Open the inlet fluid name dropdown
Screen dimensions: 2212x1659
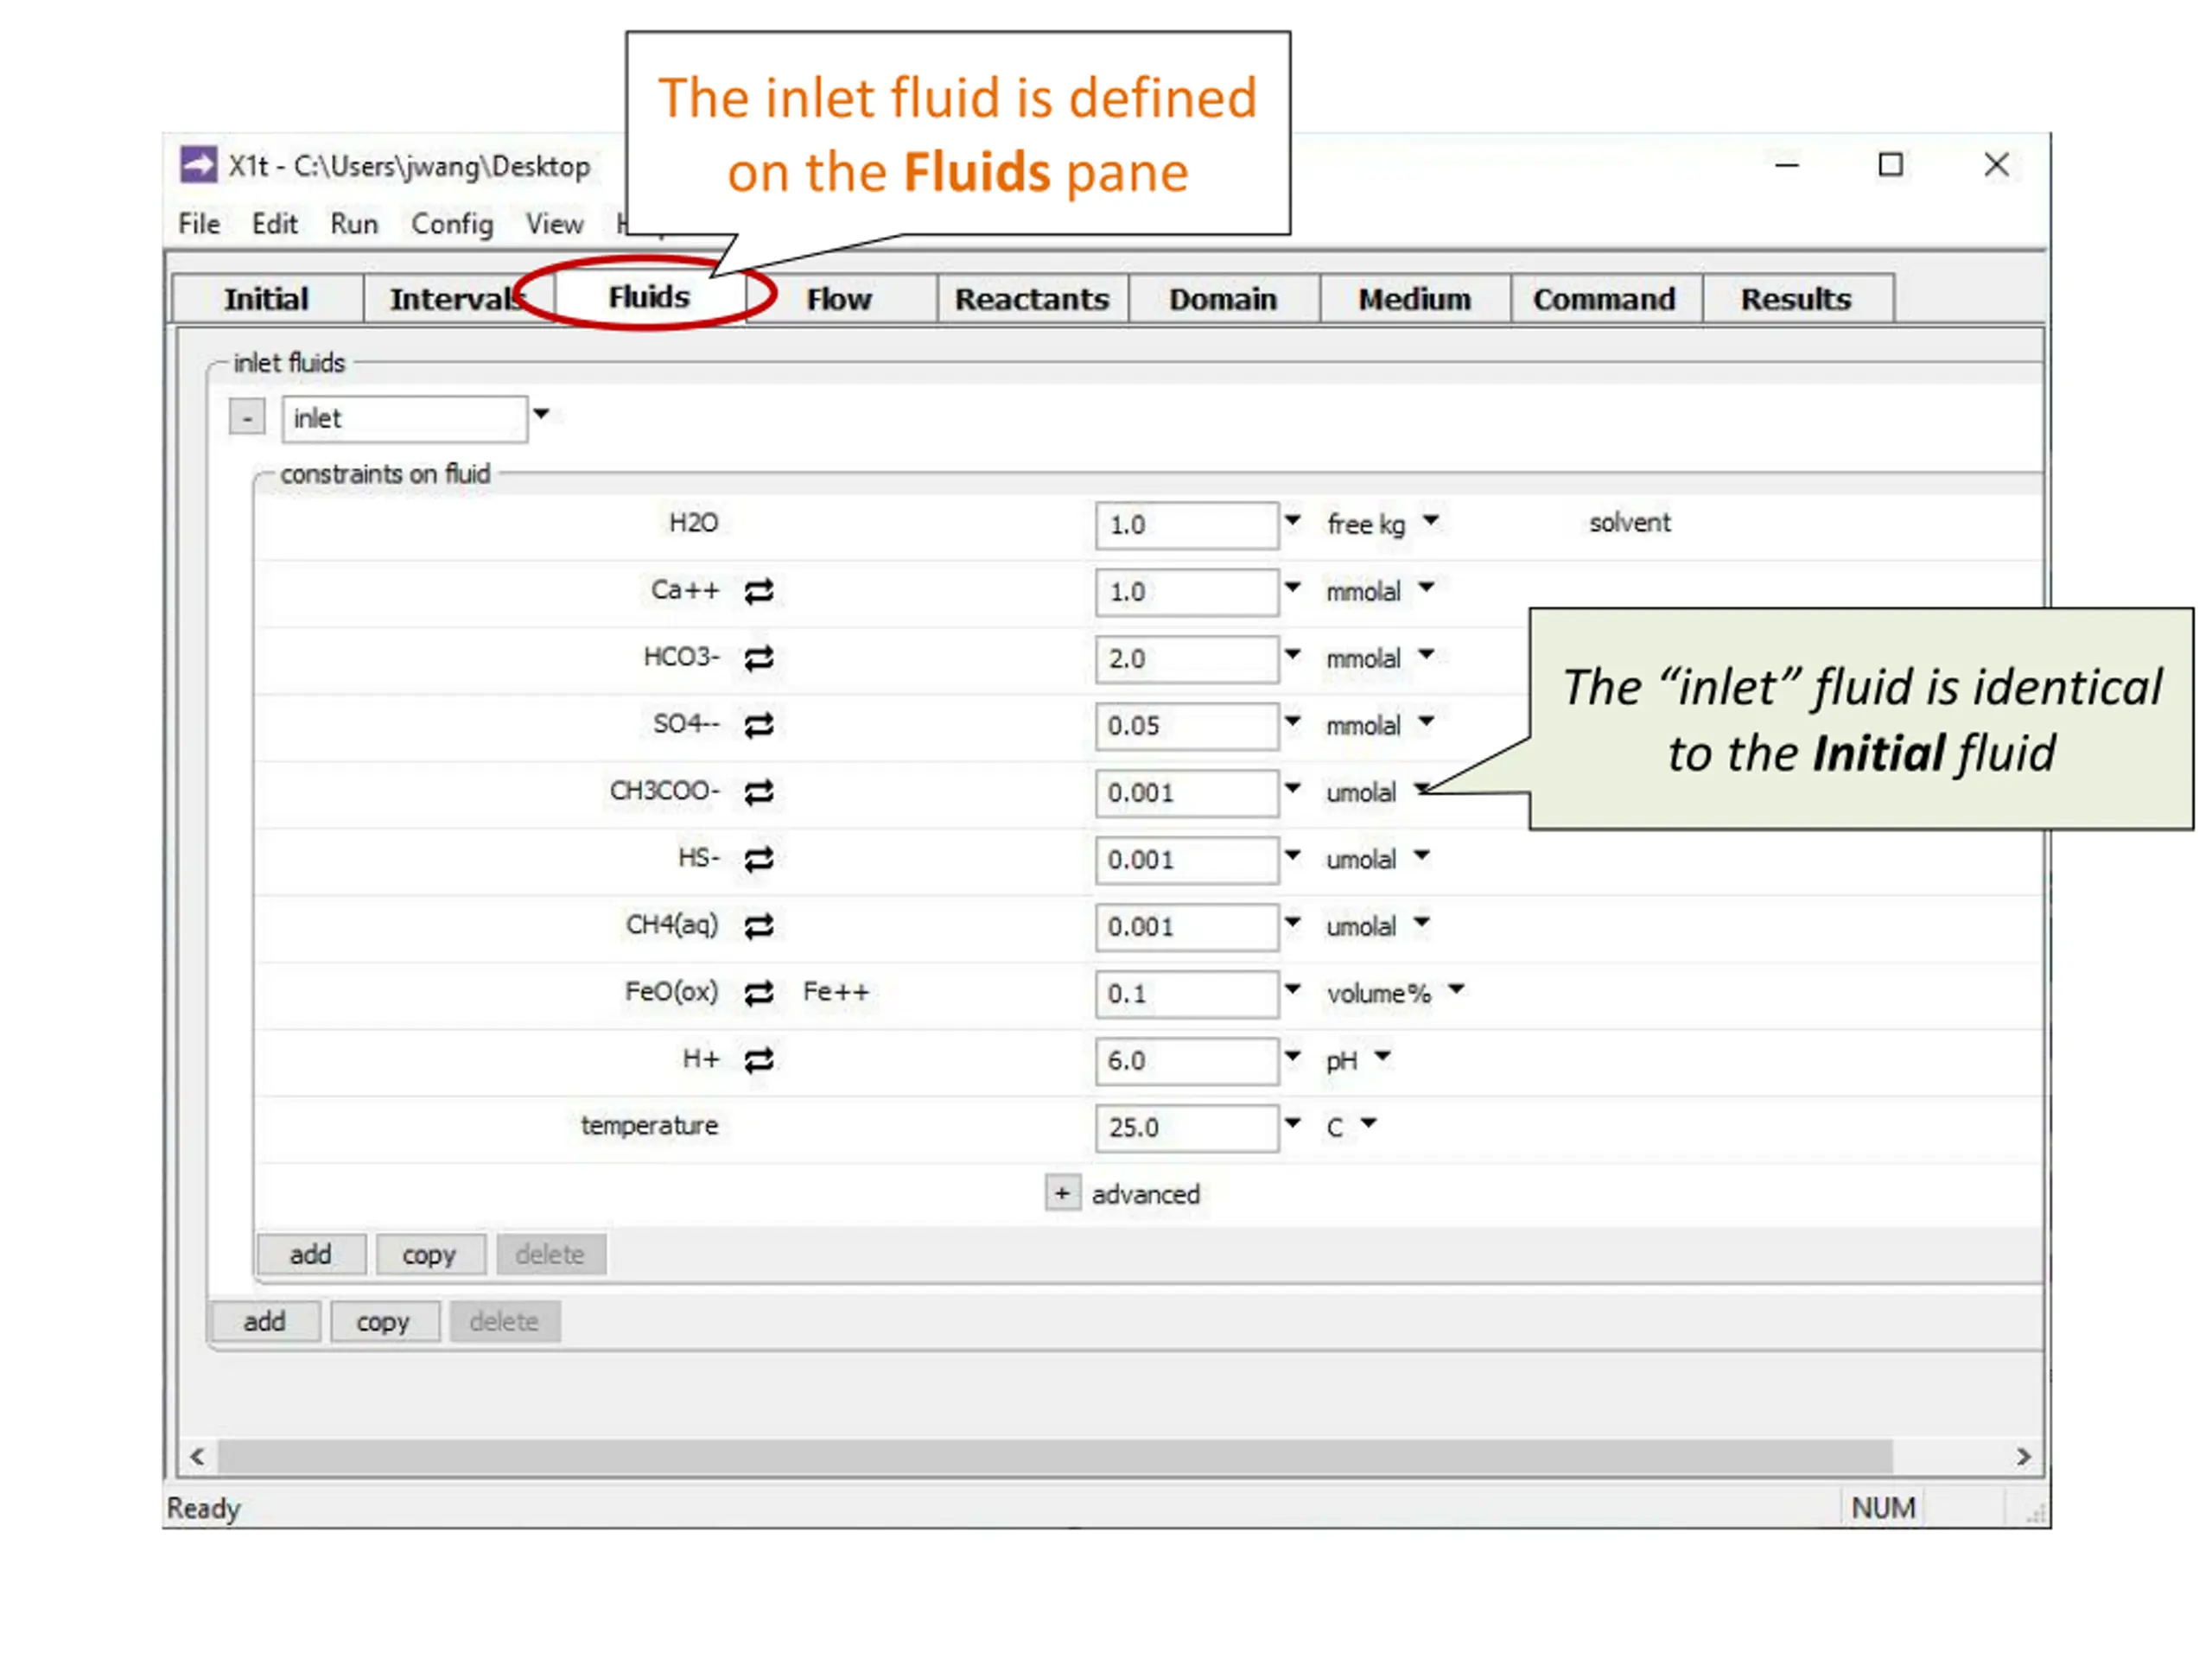[x=541, y=414]
